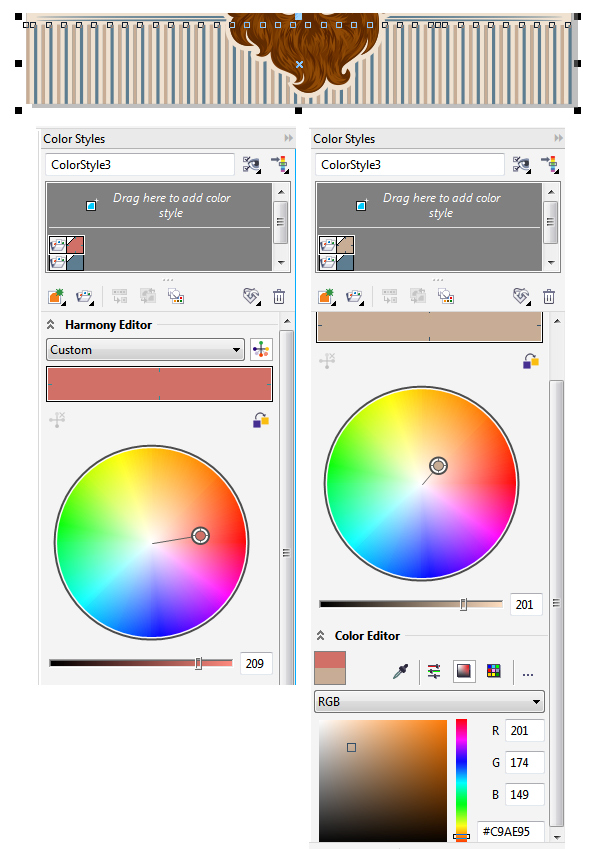This screenshot has height=849, width=600.
Task: Click the swap/merge styles icon in red-harmony panel
Action: click(x=148, y=297)
